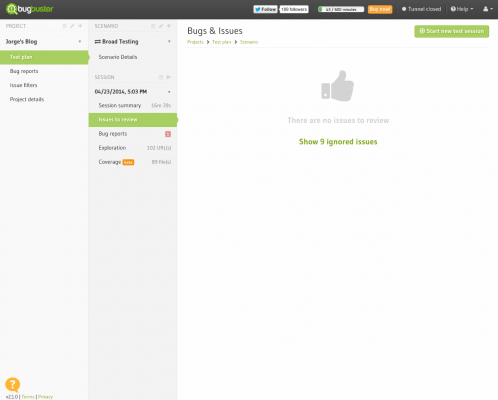Edit the project with the pencil icon

point(72,26)
